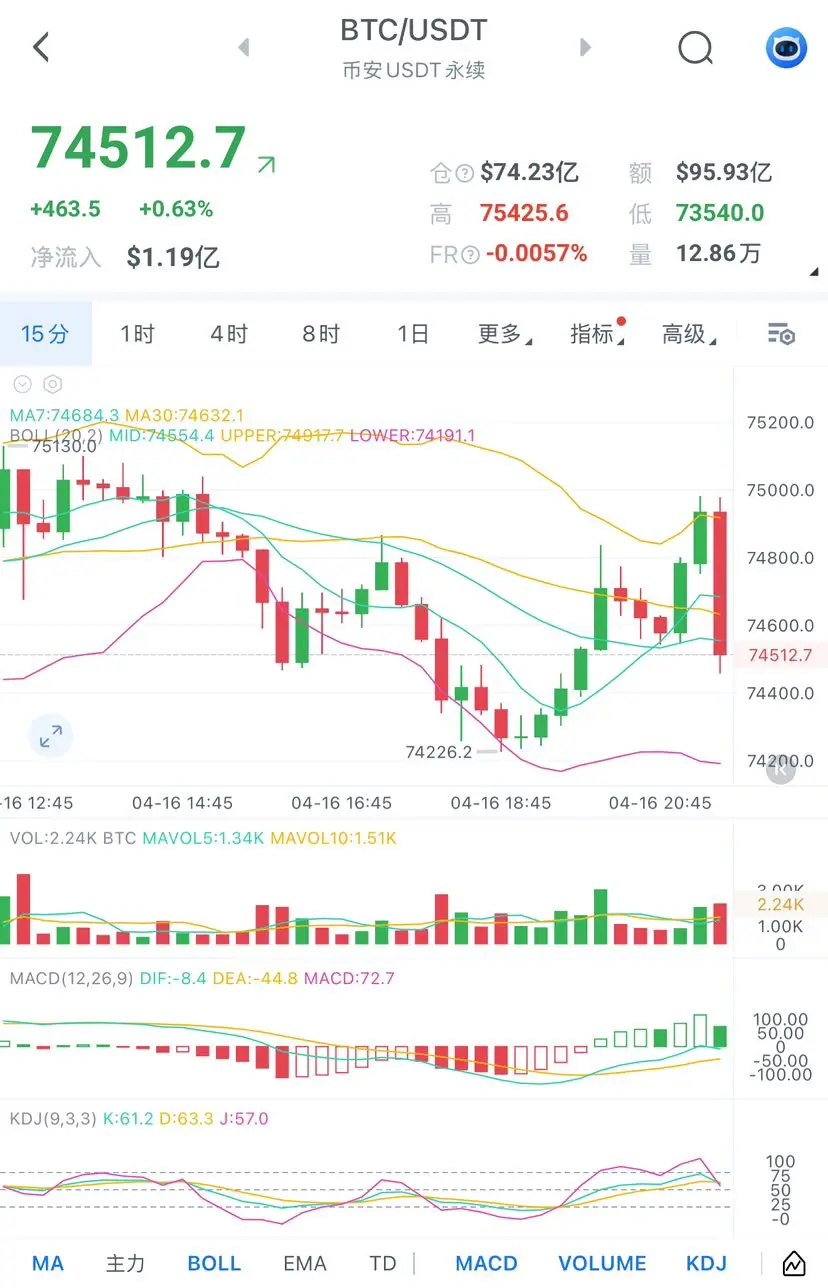The width and height of the screenshot is (828, 1288).
Task: Tap the 净流入 $1.19亿 value
Action: point(173,257)
